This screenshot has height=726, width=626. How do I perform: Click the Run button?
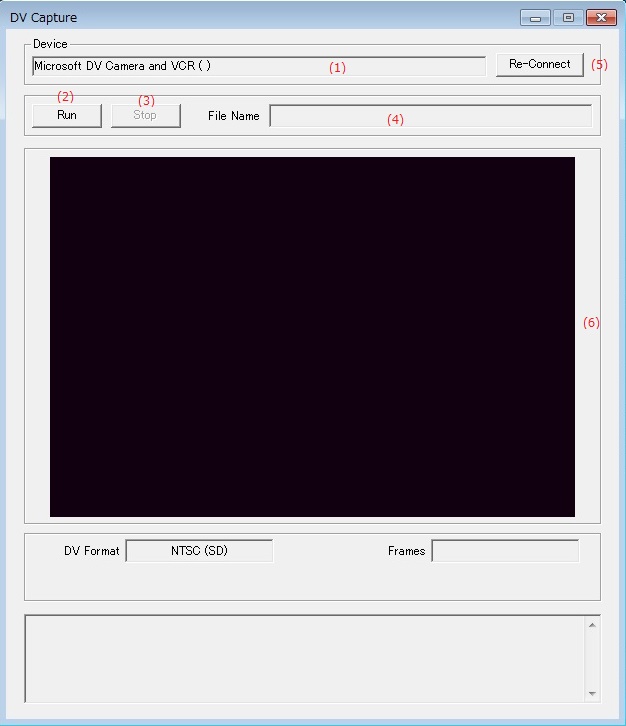[67, 115]
